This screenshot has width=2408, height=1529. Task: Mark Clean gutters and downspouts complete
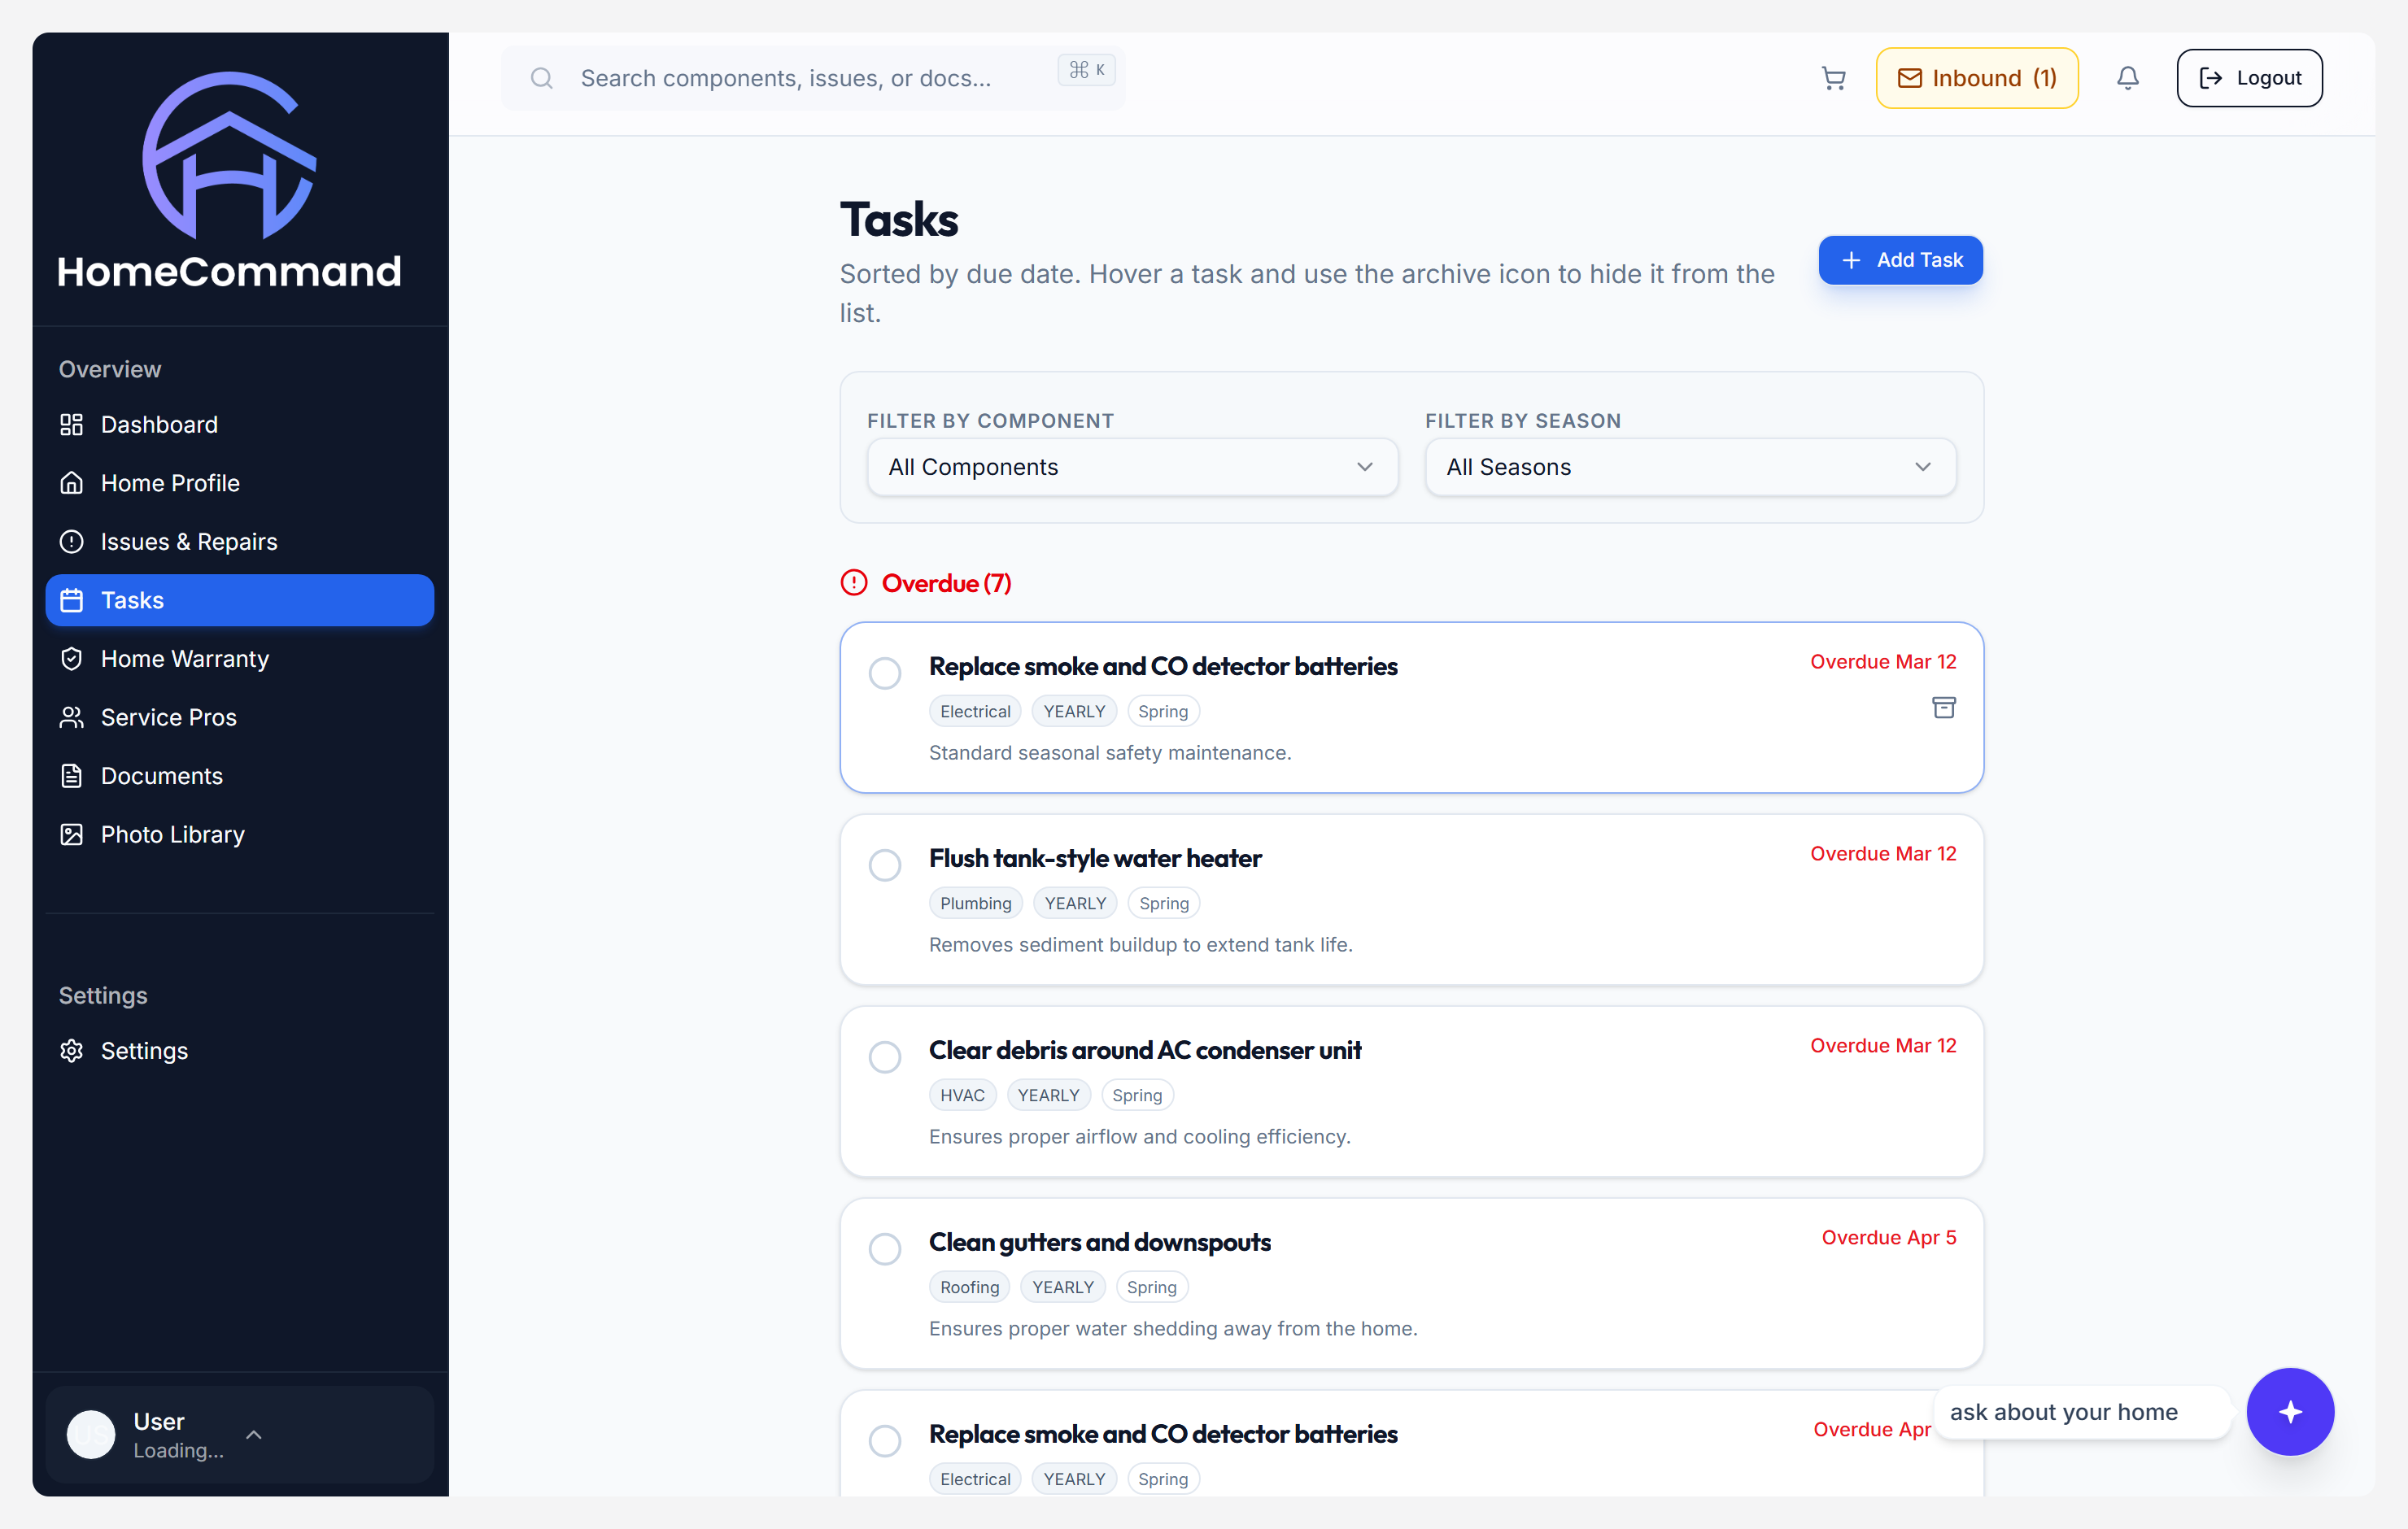(884, 1249)
